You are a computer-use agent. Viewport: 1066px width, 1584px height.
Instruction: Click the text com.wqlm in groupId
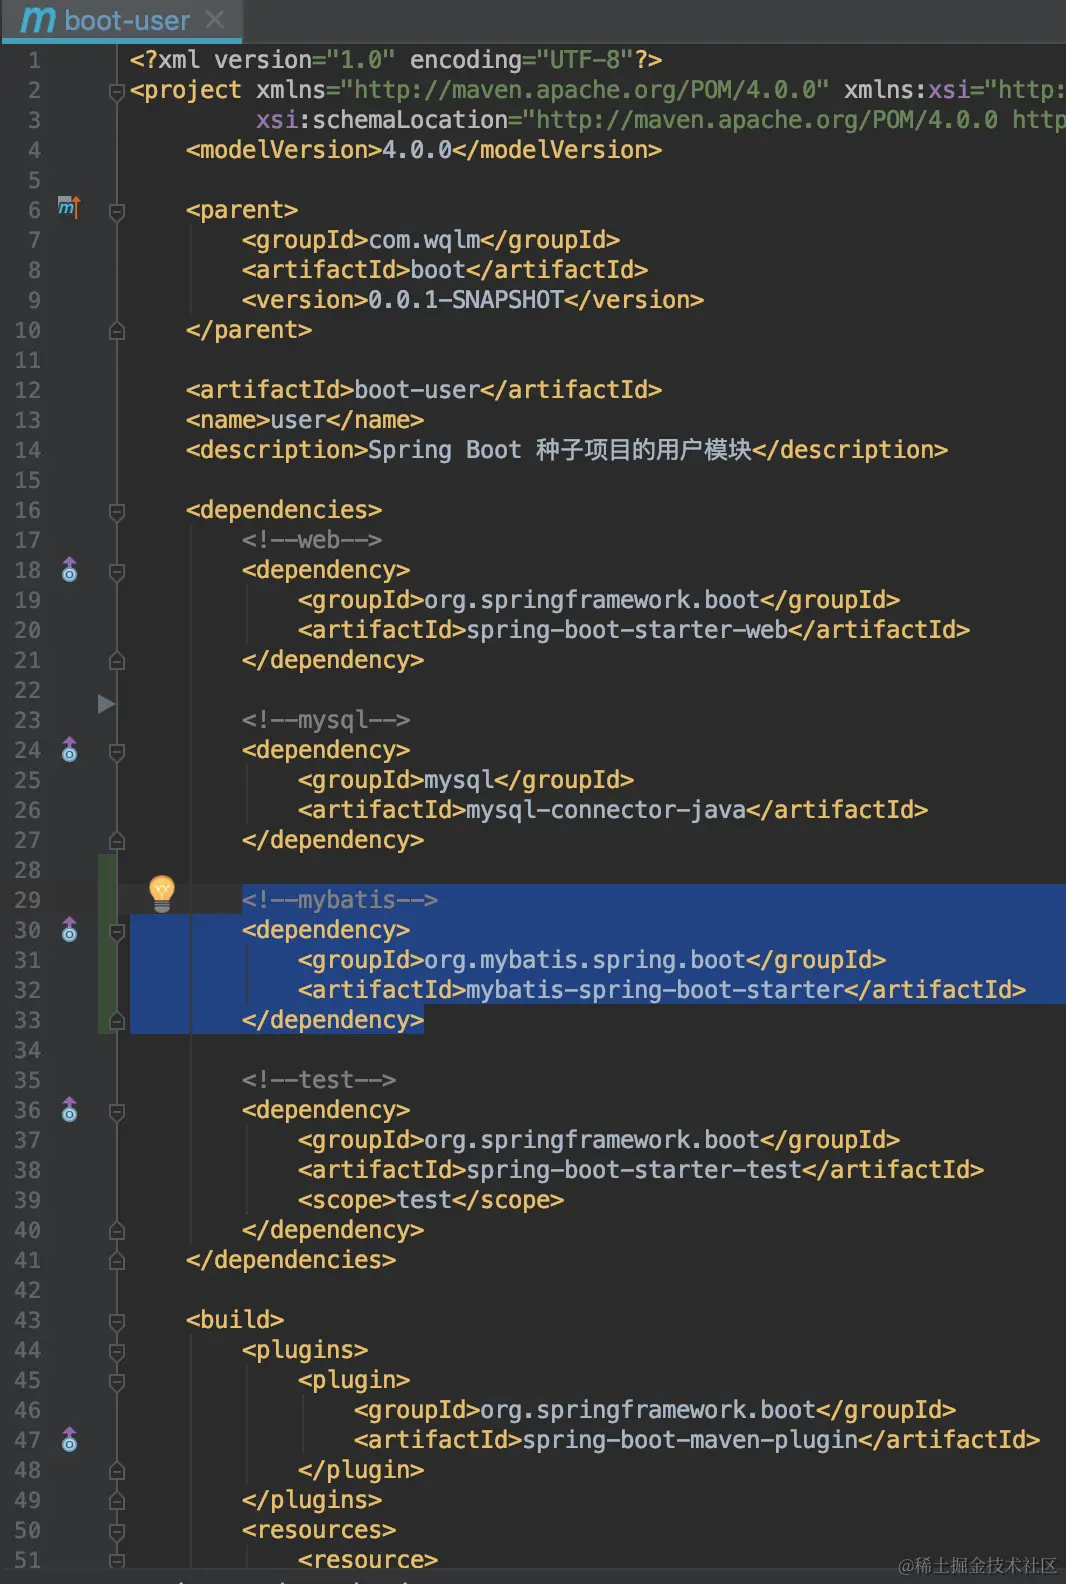pyautogui.click(x=424, y=240)
